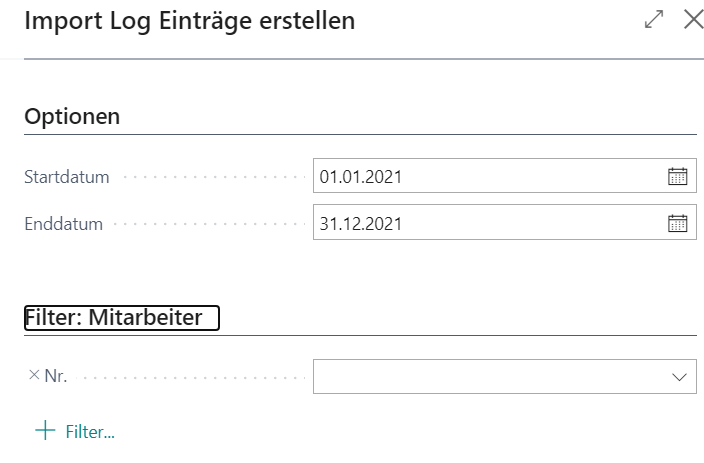Click on the 31.12.2021 date value
Screen dimensions: 704x463
click(x=361, y=224)
